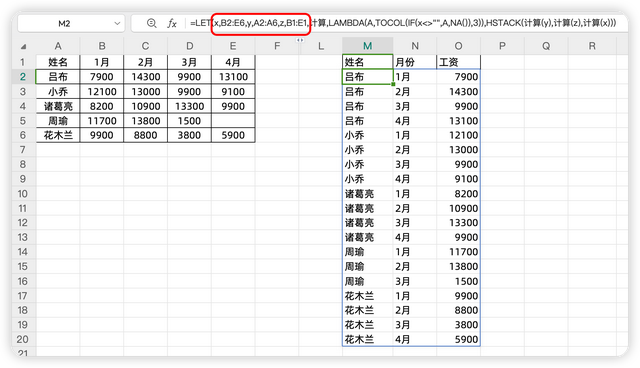Select row 2 header
This screenshot has height=368, width=640.
tap(23, 77)
